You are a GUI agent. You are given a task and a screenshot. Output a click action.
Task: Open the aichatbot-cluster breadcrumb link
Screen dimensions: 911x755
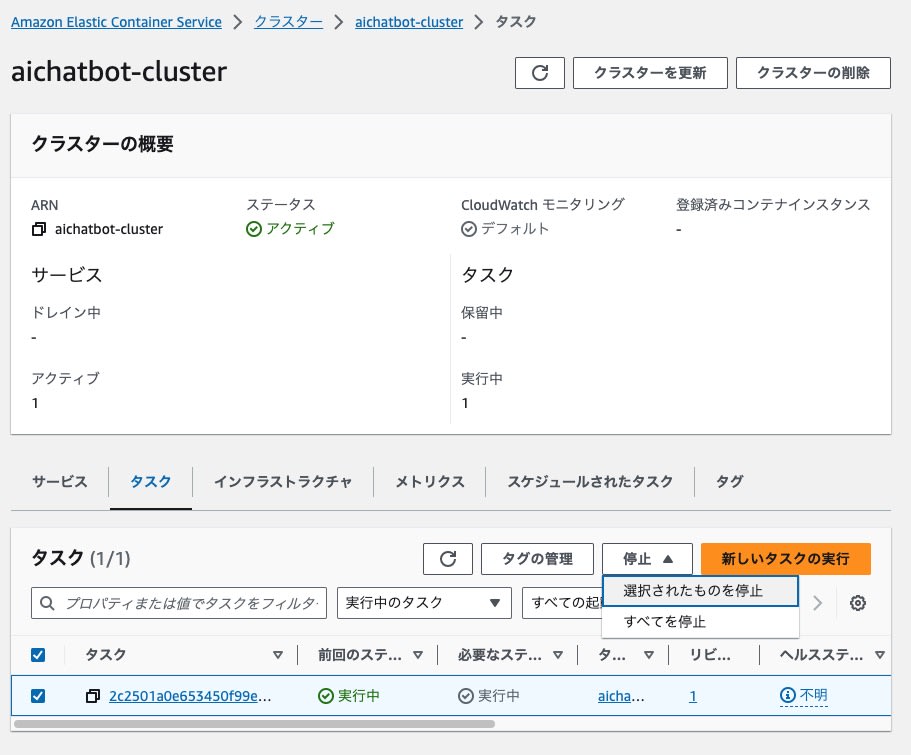[x=409, y=22]
